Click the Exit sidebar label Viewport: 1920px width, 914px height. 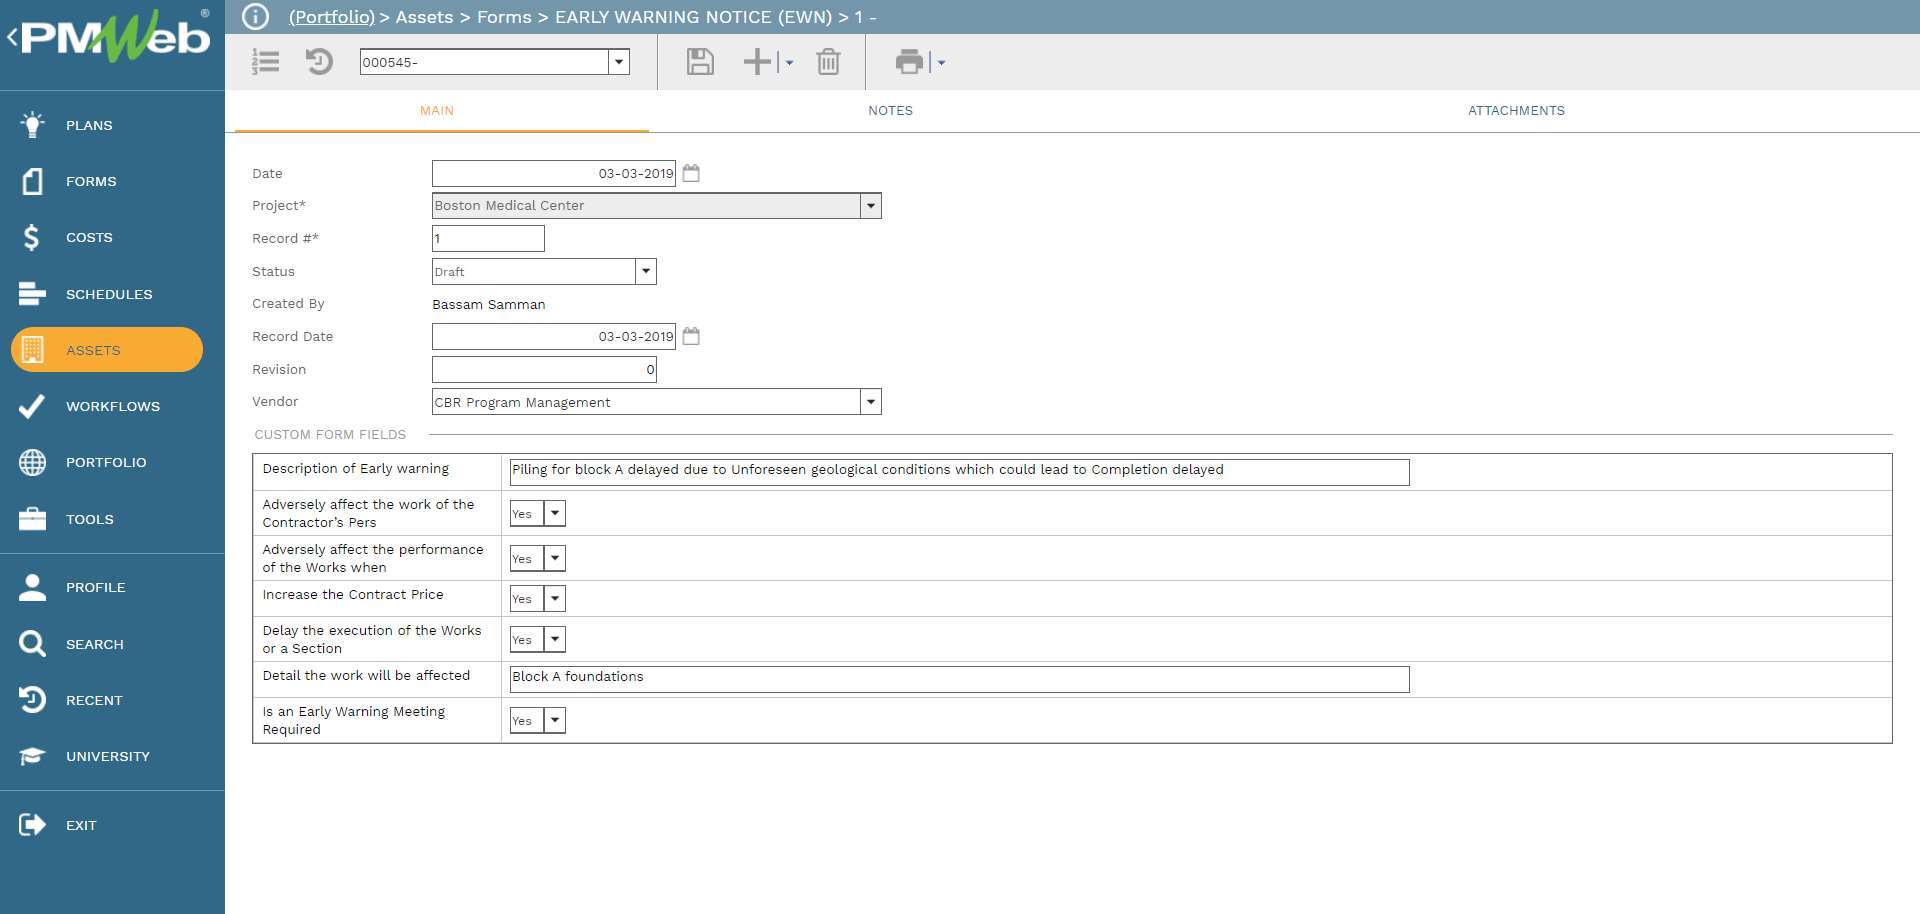tap(81, 825)
